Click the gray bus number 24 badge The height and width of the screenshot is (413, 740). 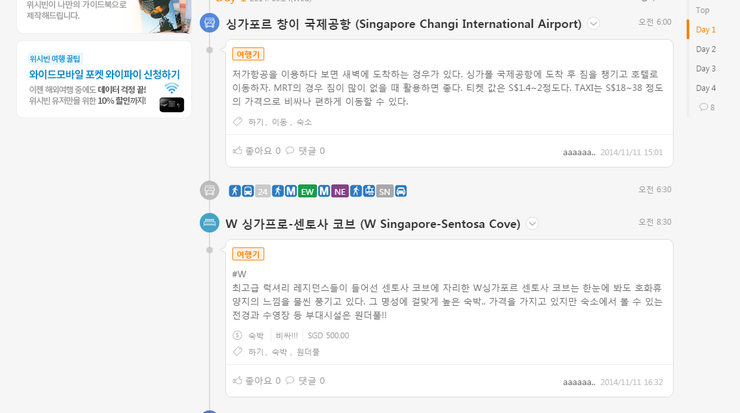click(x=263, y=191)
